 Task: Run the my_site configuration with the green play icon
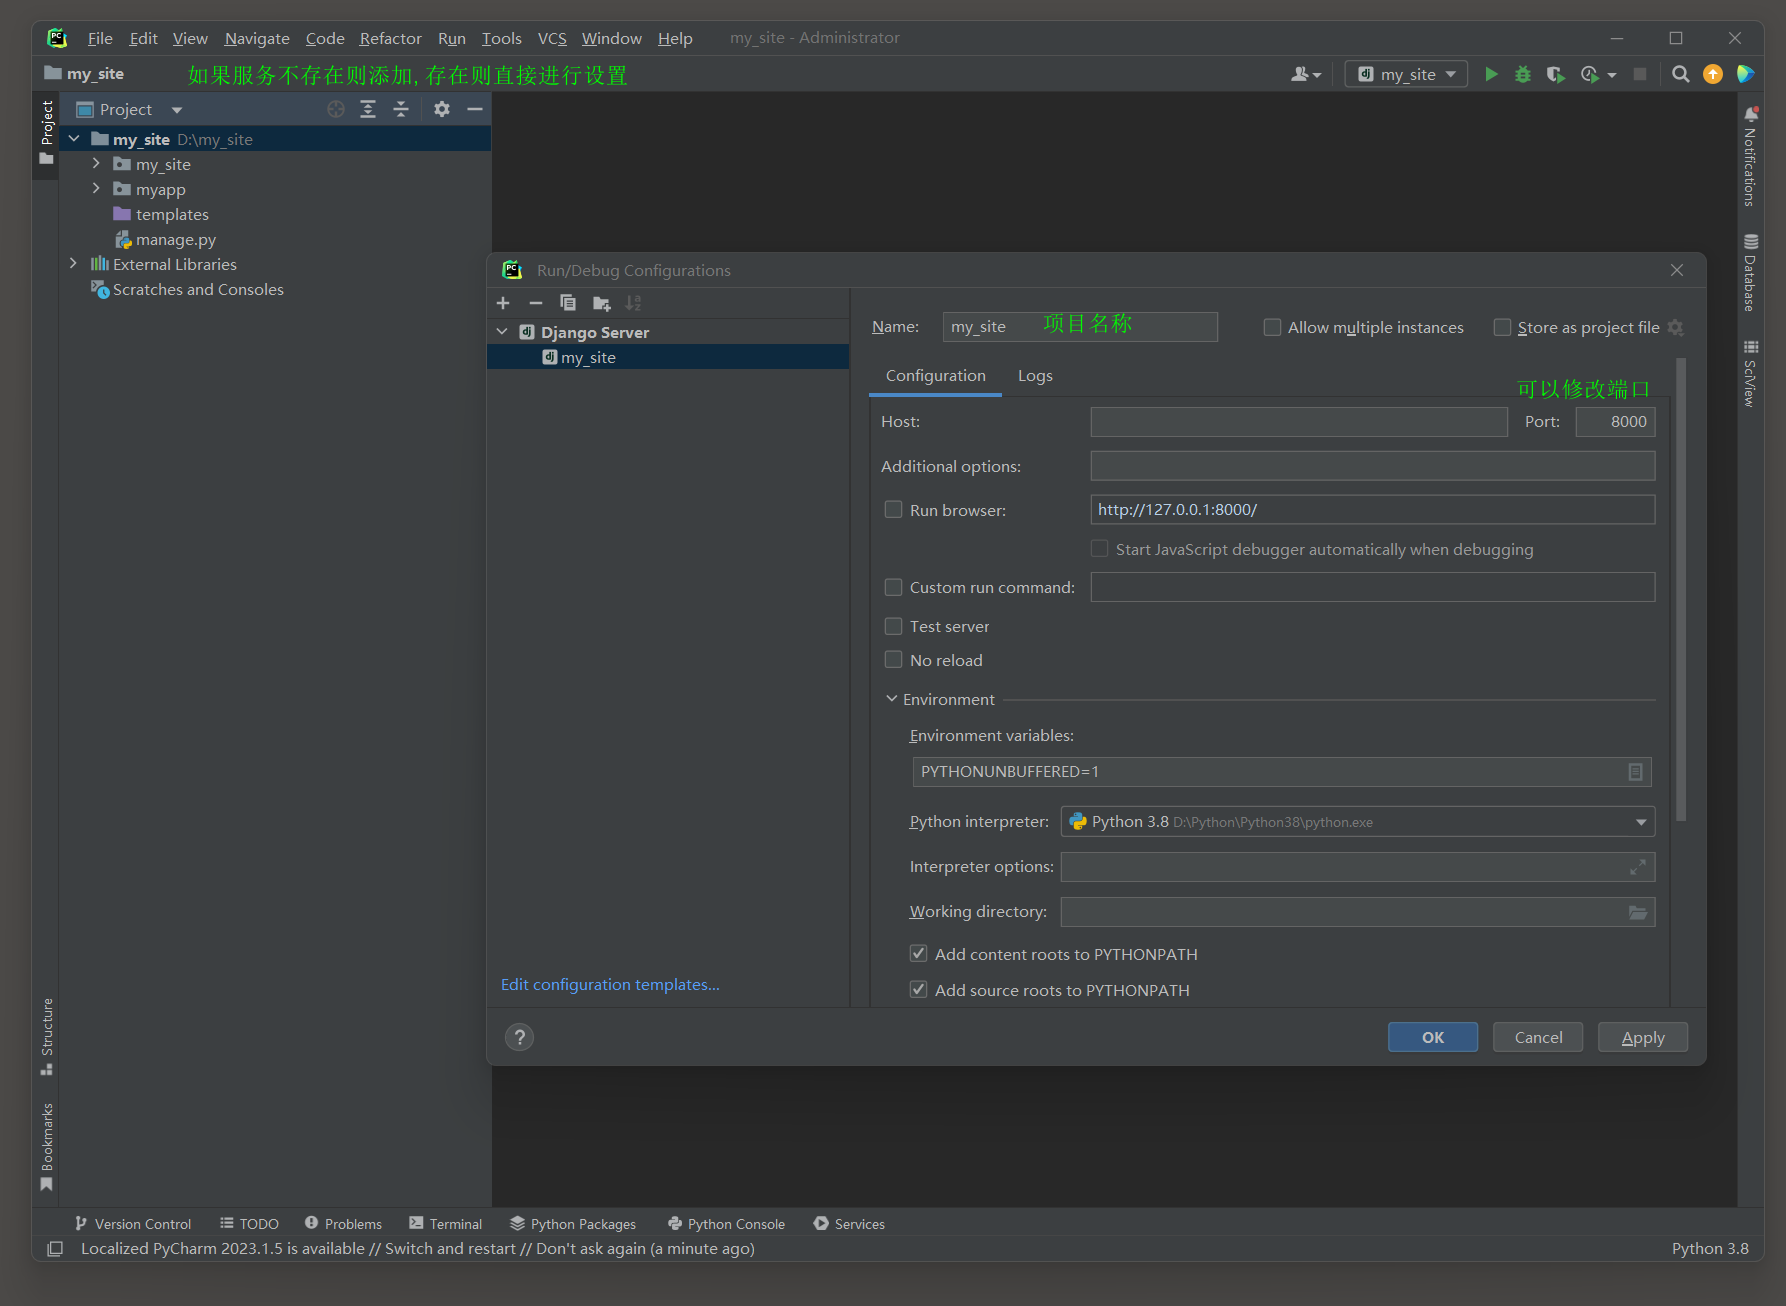1491,74
